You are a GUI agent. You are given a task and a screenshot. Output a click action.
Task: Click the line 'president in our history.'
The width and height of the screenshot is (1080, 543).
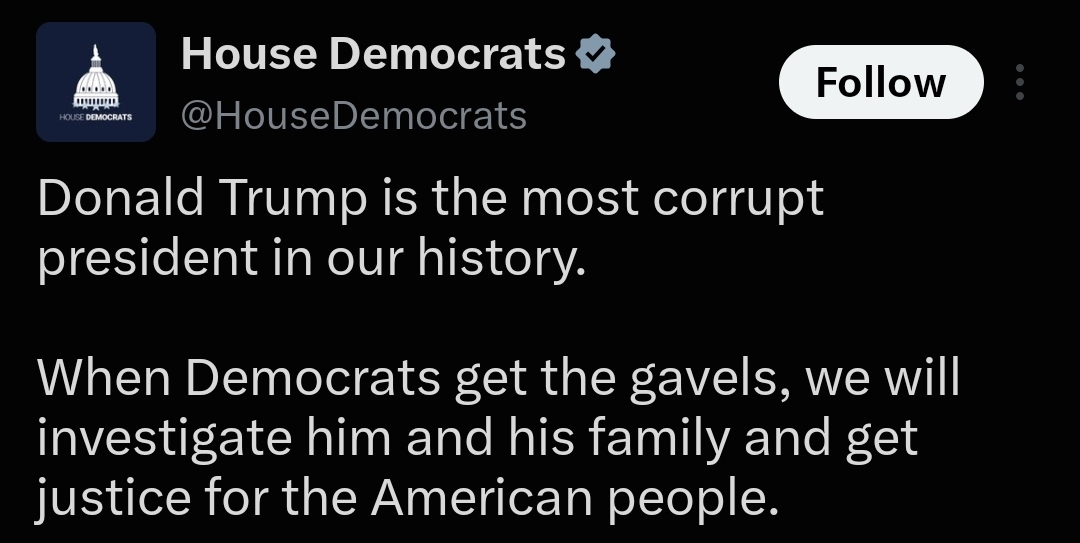[311, 258]
